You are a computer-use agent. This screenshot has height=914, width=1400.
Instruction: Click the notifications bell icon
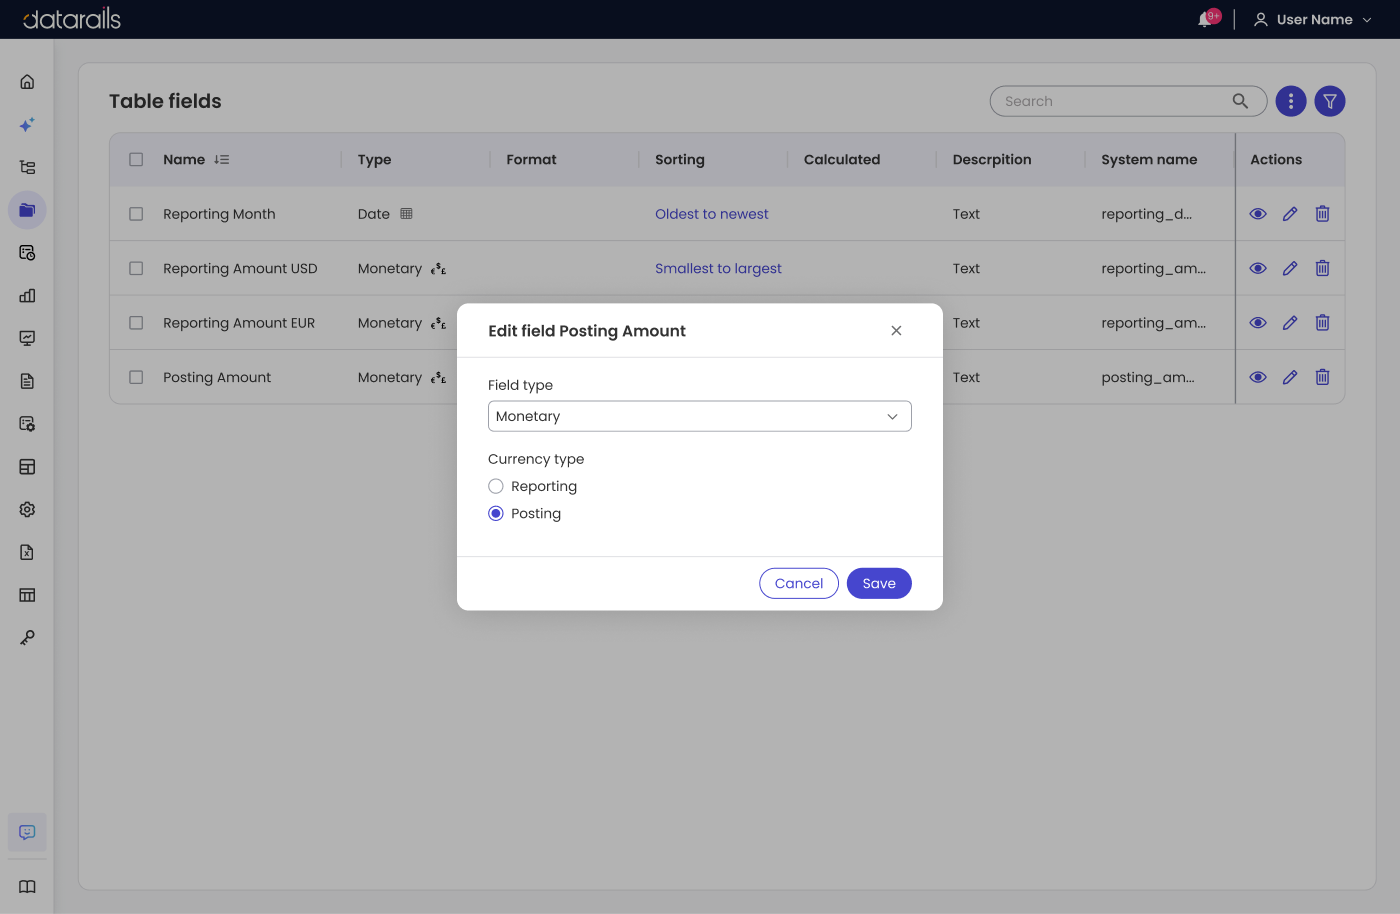(1205, 20)
